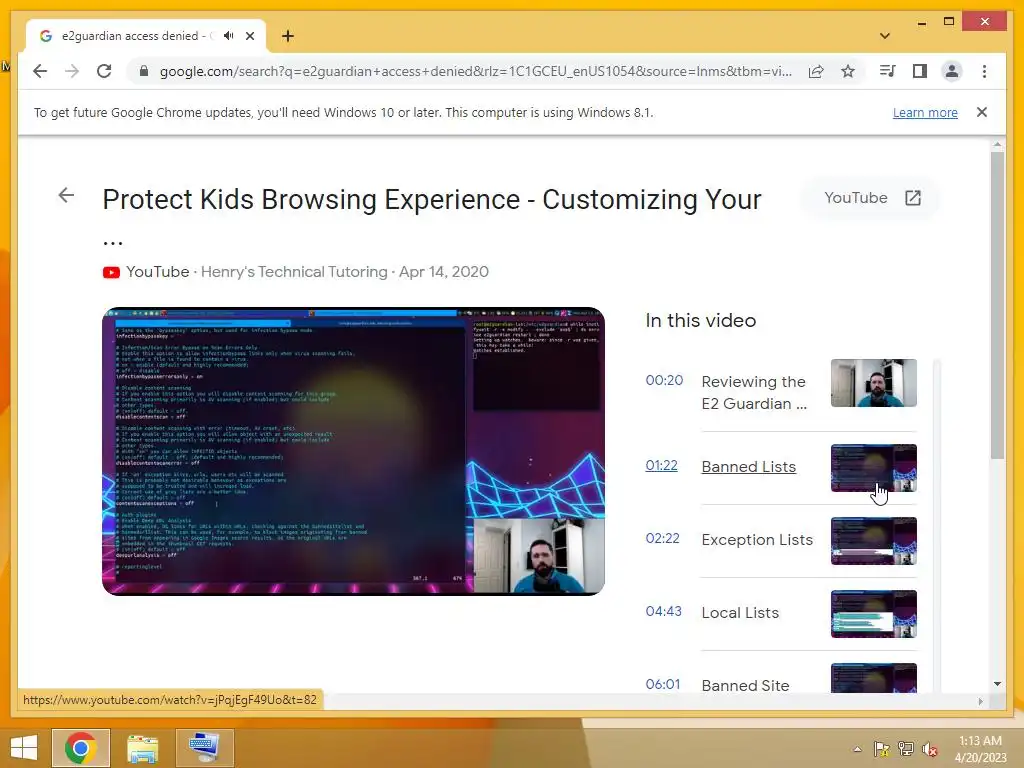Open Learn more link about Chrome updates
This screenshot has width=1024, height=768.
point(925,112)
